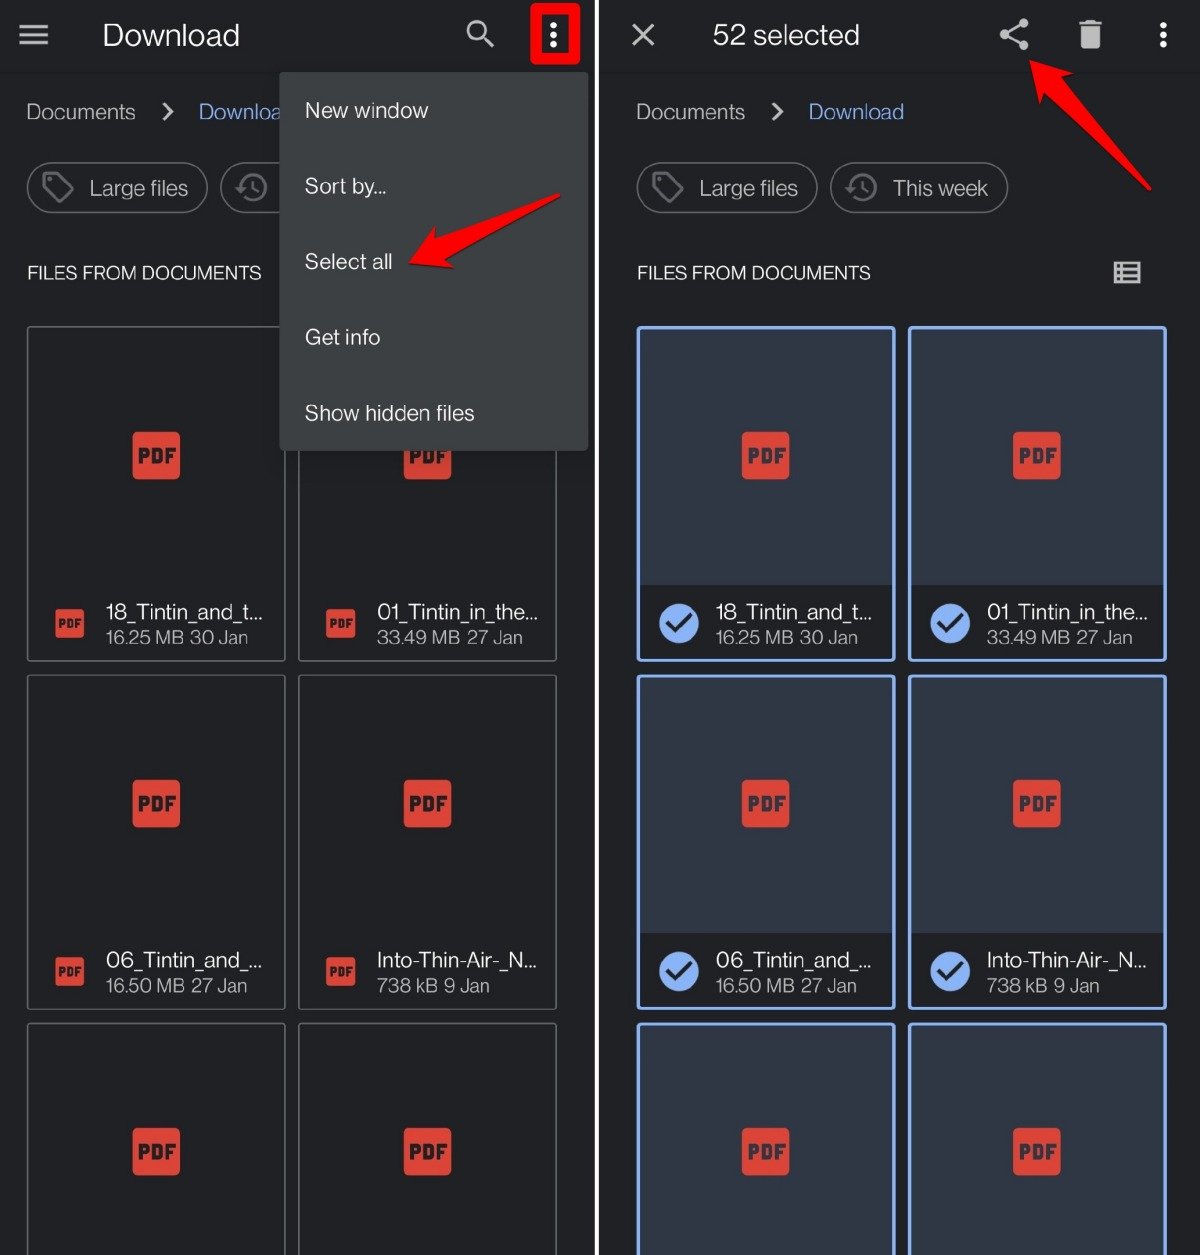The height and width of the screenshot is (1255, 1200).
Task: Open the highlighted three-dot overflow menu
Action: pyautogui.click(x=554, y=35)
